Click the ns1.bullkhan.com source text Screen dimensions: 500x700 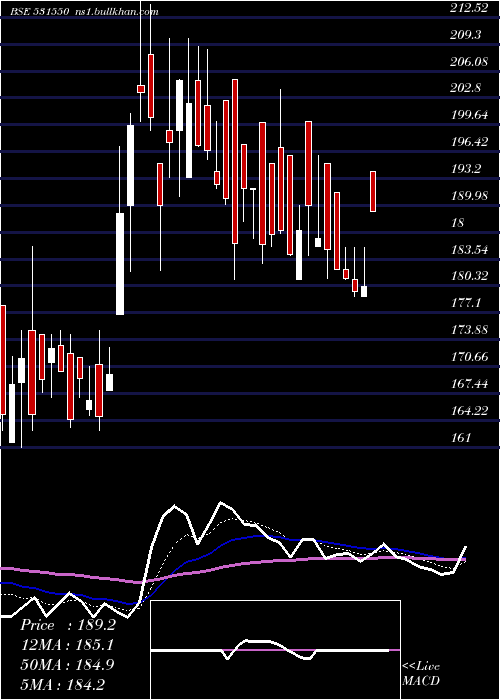point(116,12)
